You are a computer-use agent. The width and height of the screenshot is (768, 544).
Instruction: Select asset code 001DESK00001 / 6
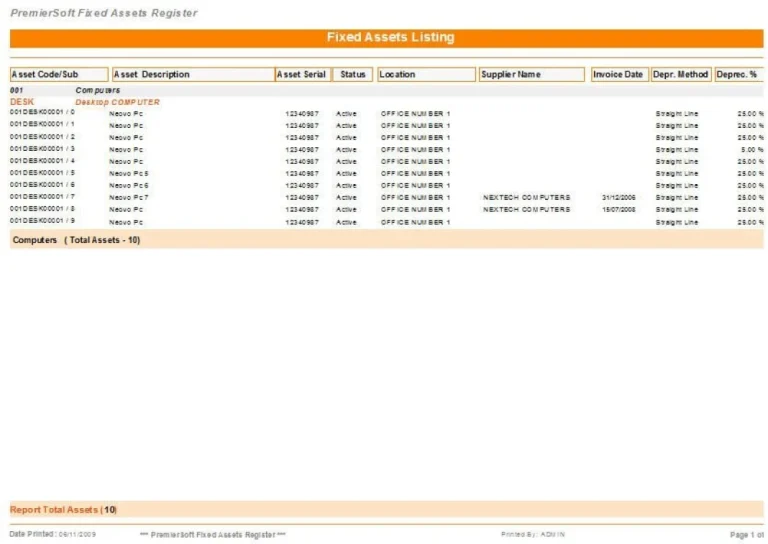click(x=42, y=184)
